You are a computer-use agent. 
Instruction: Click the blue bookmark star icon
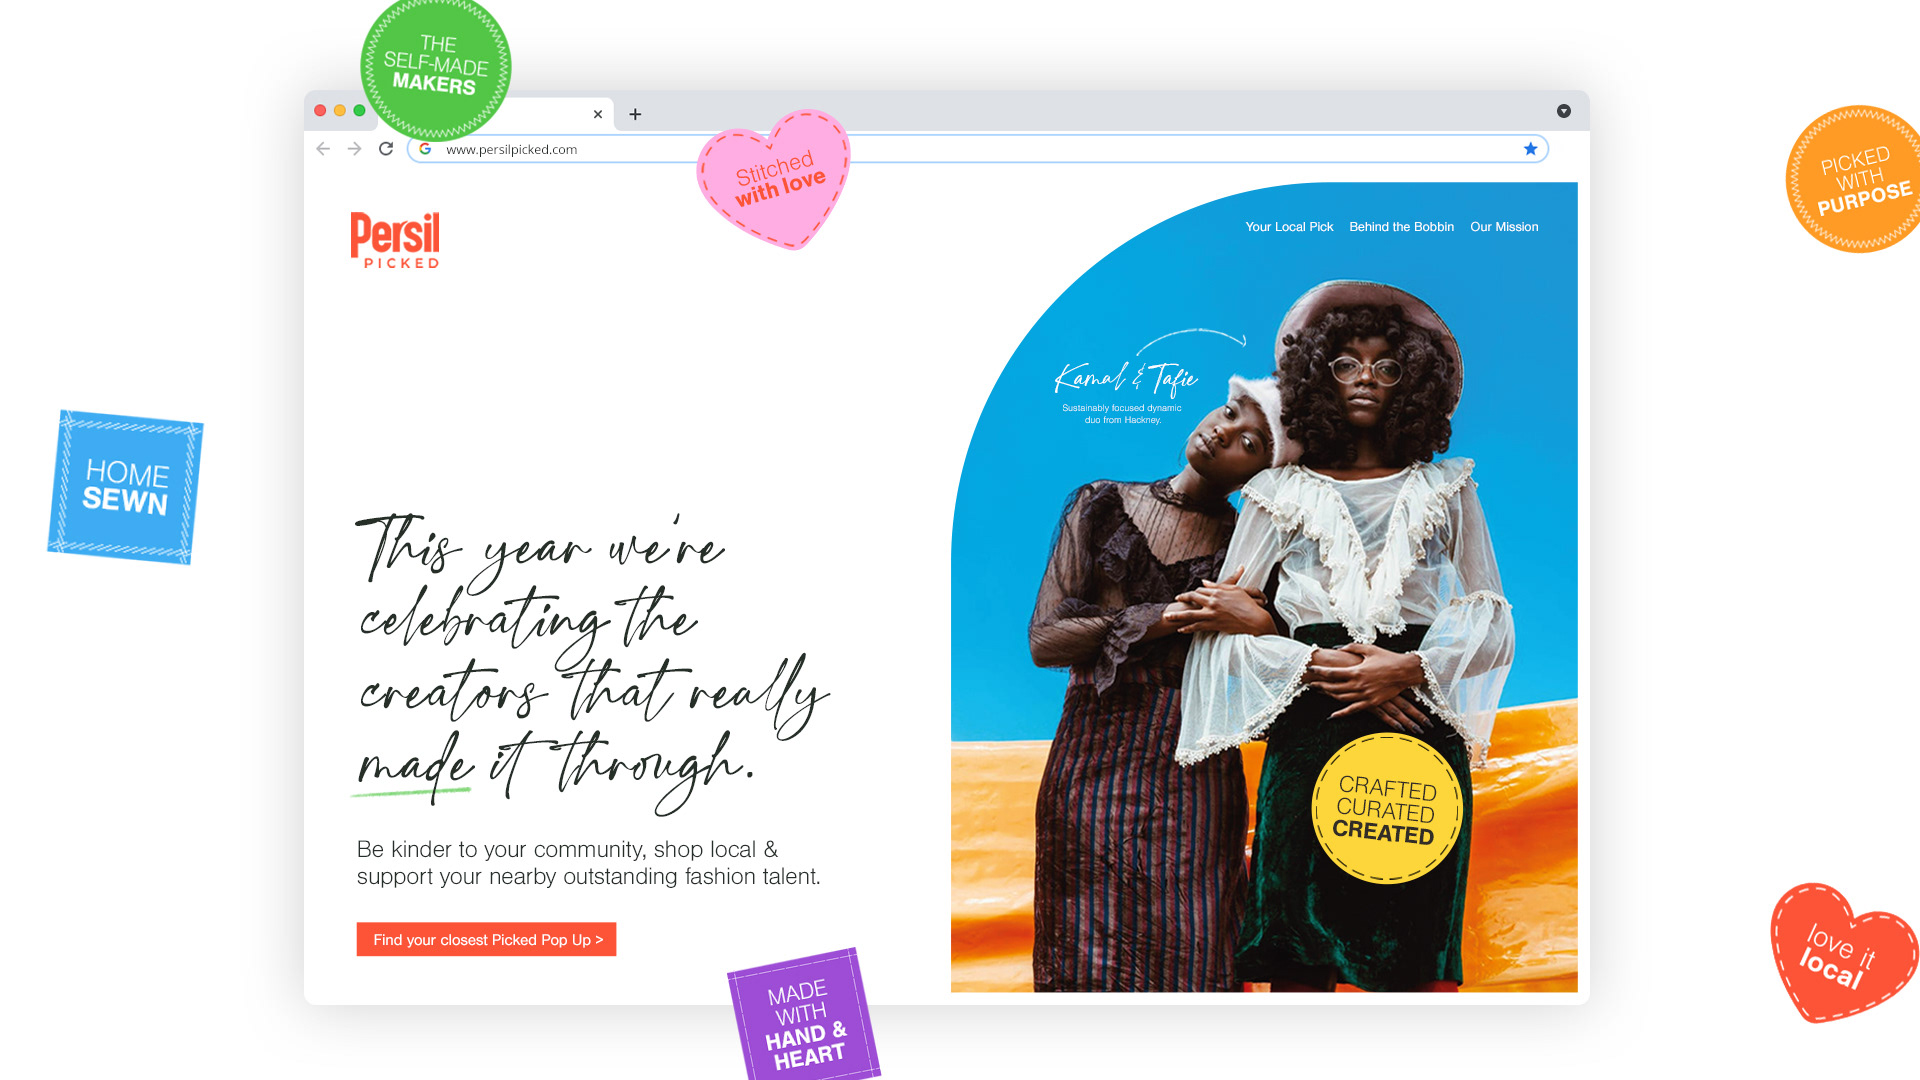click(x=1530, y=149)
